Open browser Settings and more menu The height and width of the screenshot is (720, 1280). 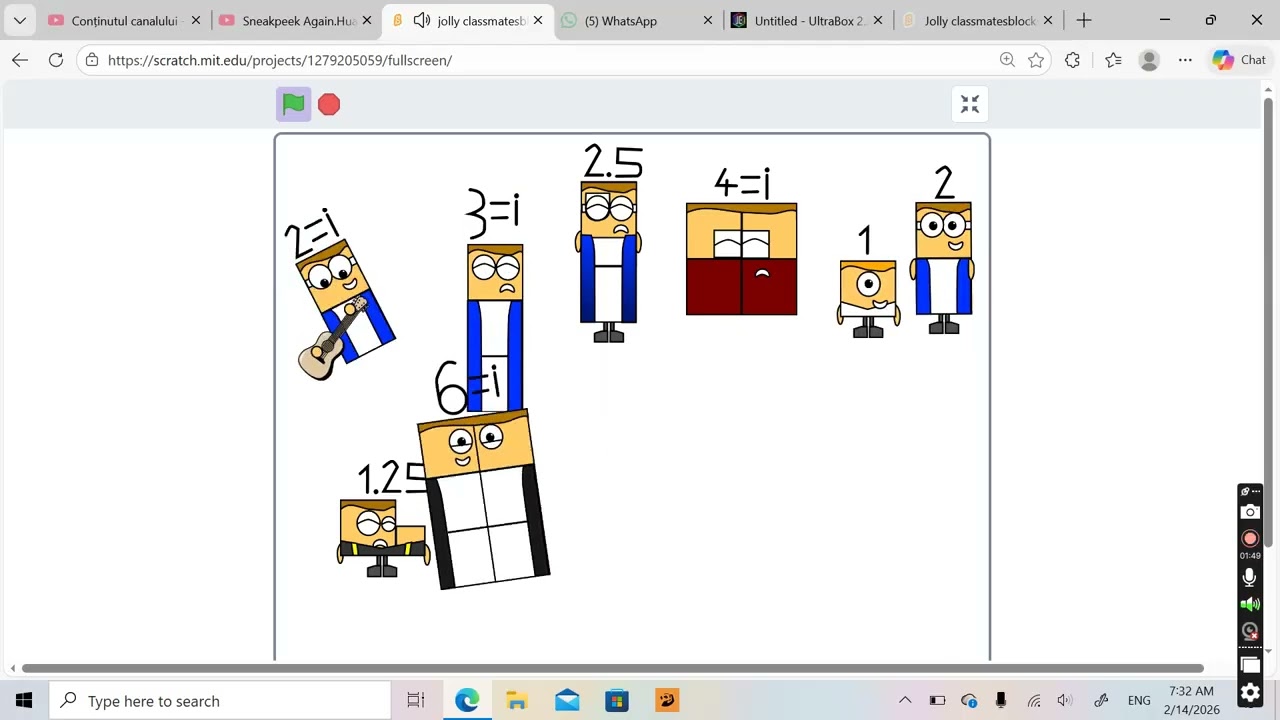1185,60
